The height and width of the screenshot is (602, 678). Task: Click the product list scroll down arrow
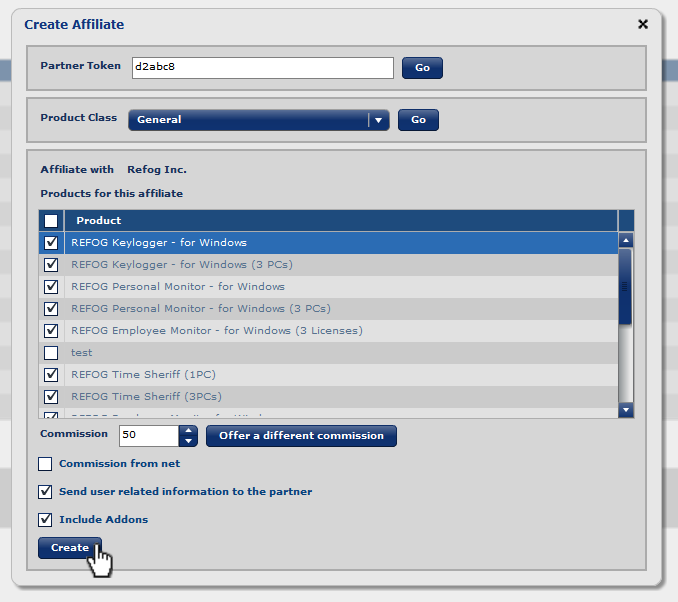(x=626, y=410)
